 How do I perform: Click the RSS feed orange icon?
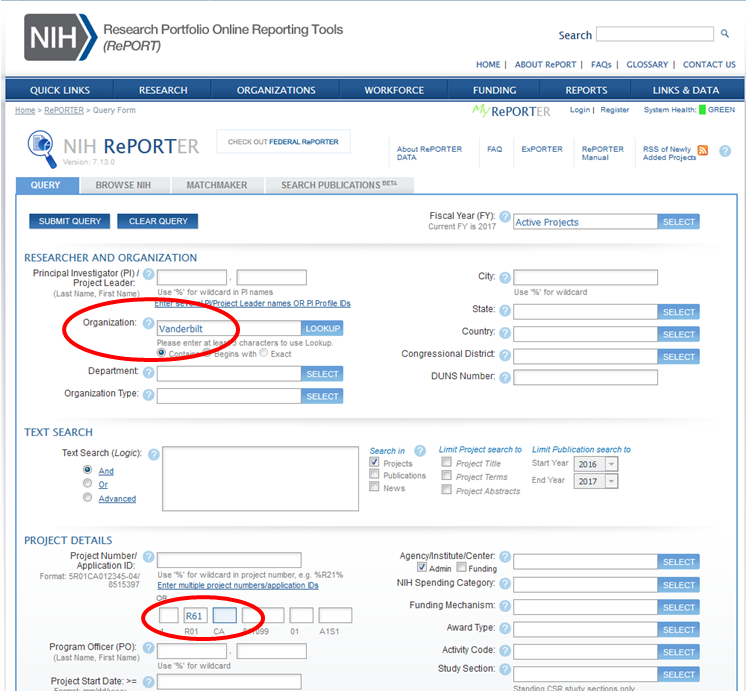(703, 151)
